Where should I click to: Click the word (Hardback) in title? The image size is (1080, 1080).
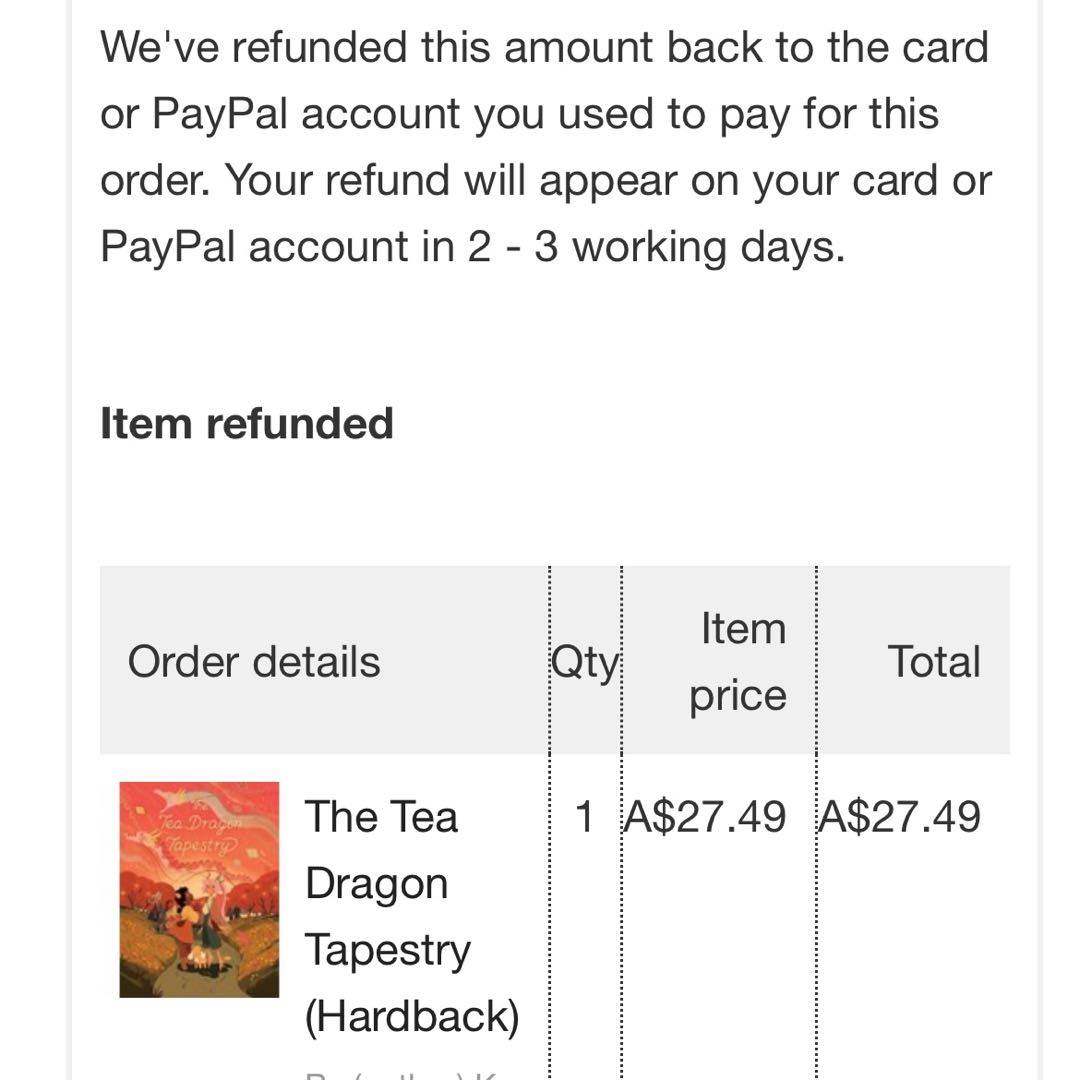click(412, 1017)
